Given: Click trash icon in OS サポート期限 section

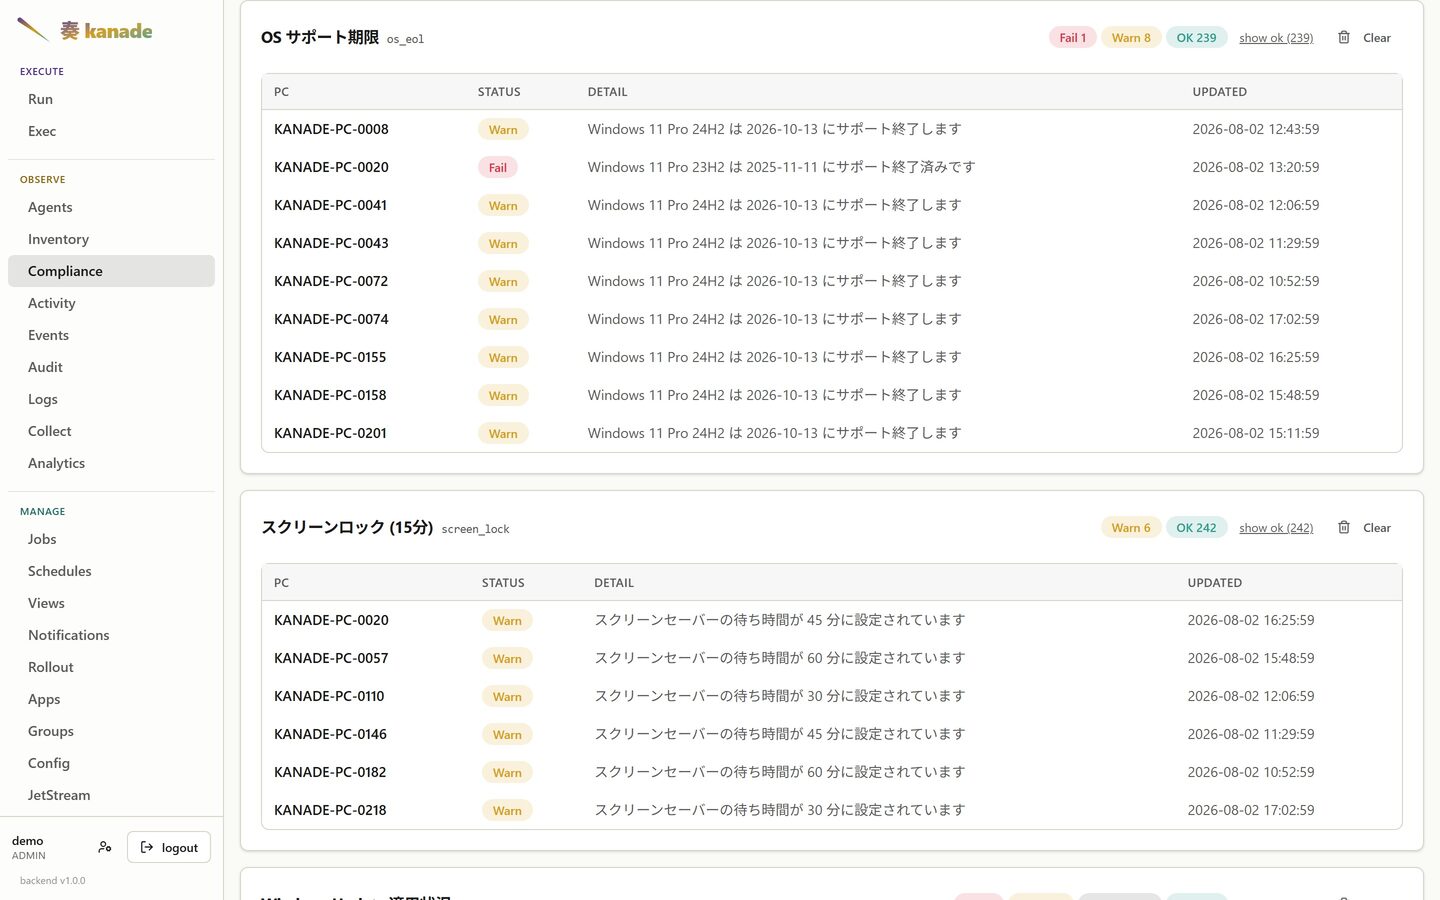Looking at the screenshot, I should click(1344, 37).
